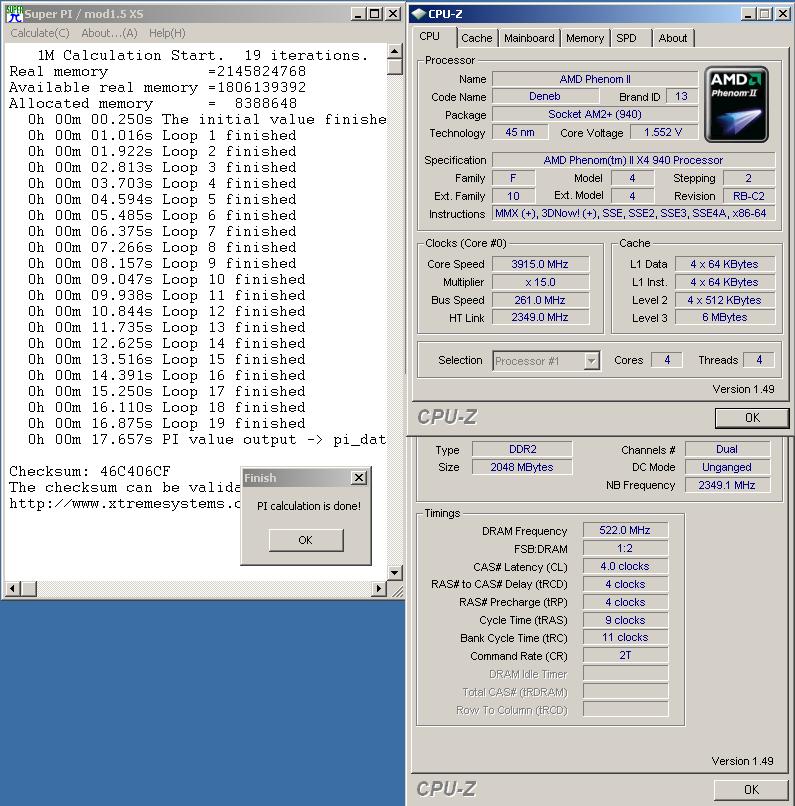
Task: Click the FSB:DRAM value 1:2
Action: click(625, 548)
